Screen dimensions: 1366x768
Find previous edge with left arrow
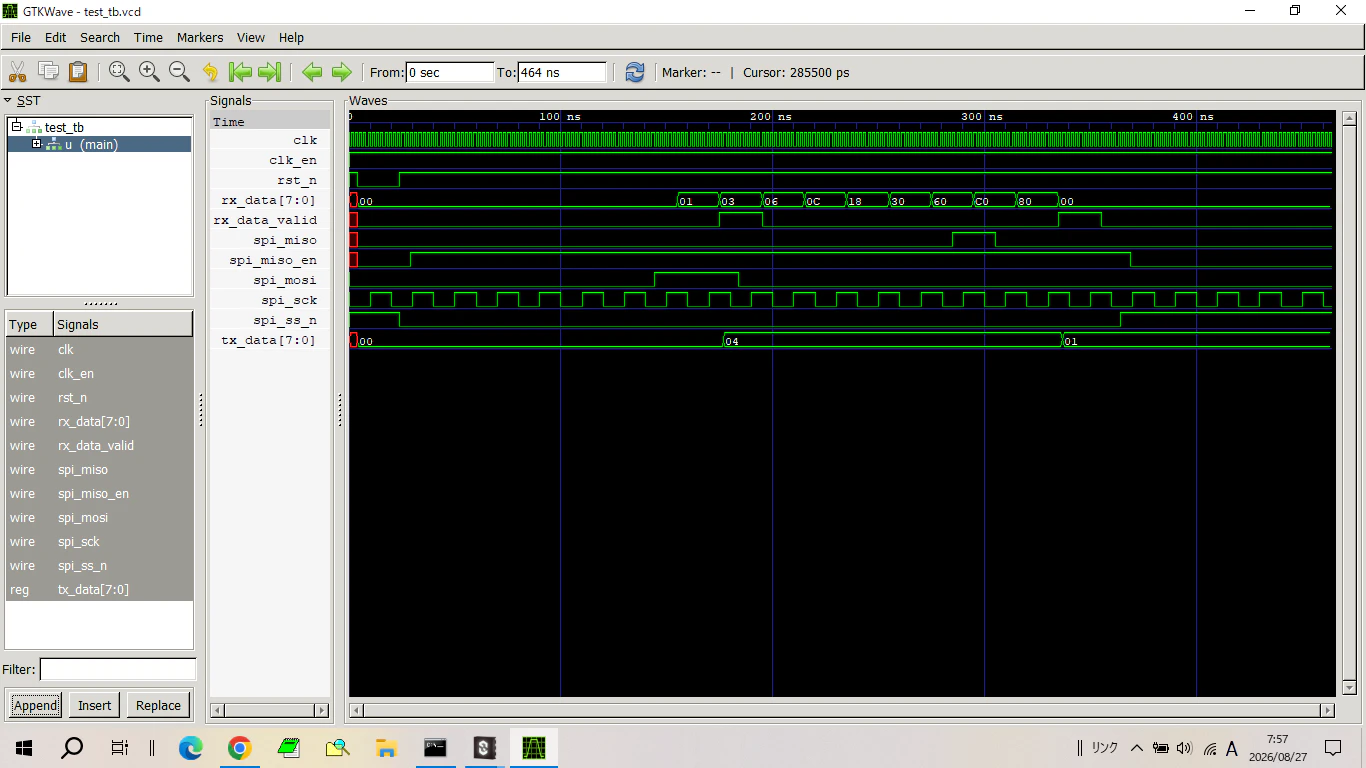(312, 72)
